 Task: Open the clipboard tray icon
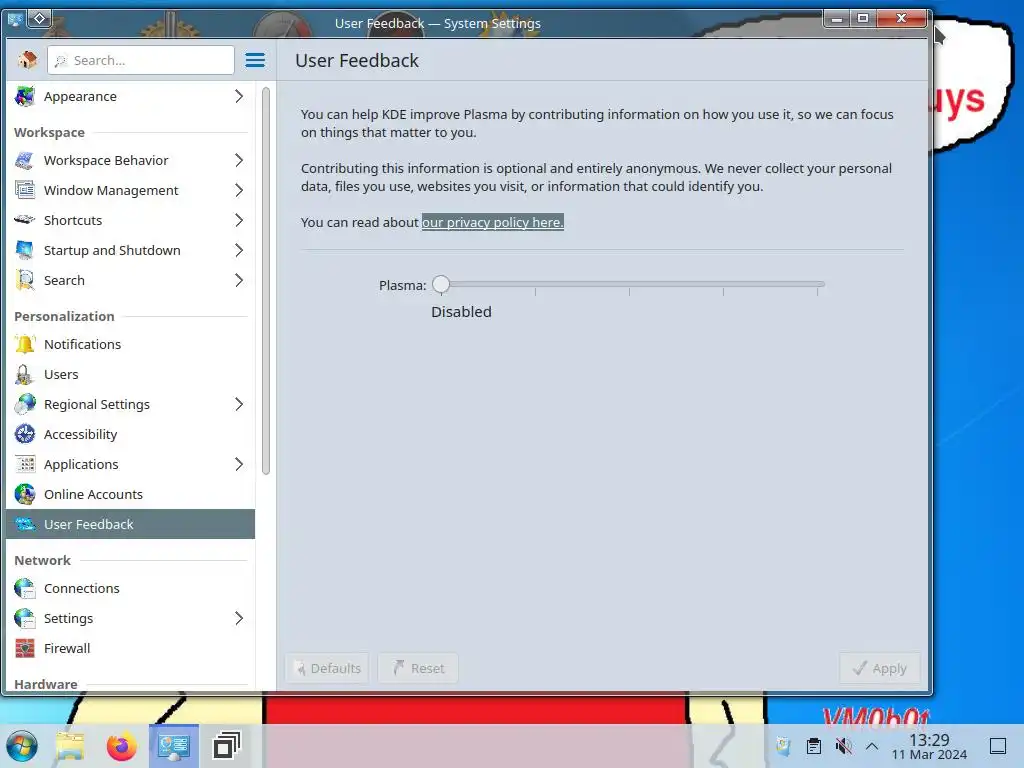pos(814,746)
